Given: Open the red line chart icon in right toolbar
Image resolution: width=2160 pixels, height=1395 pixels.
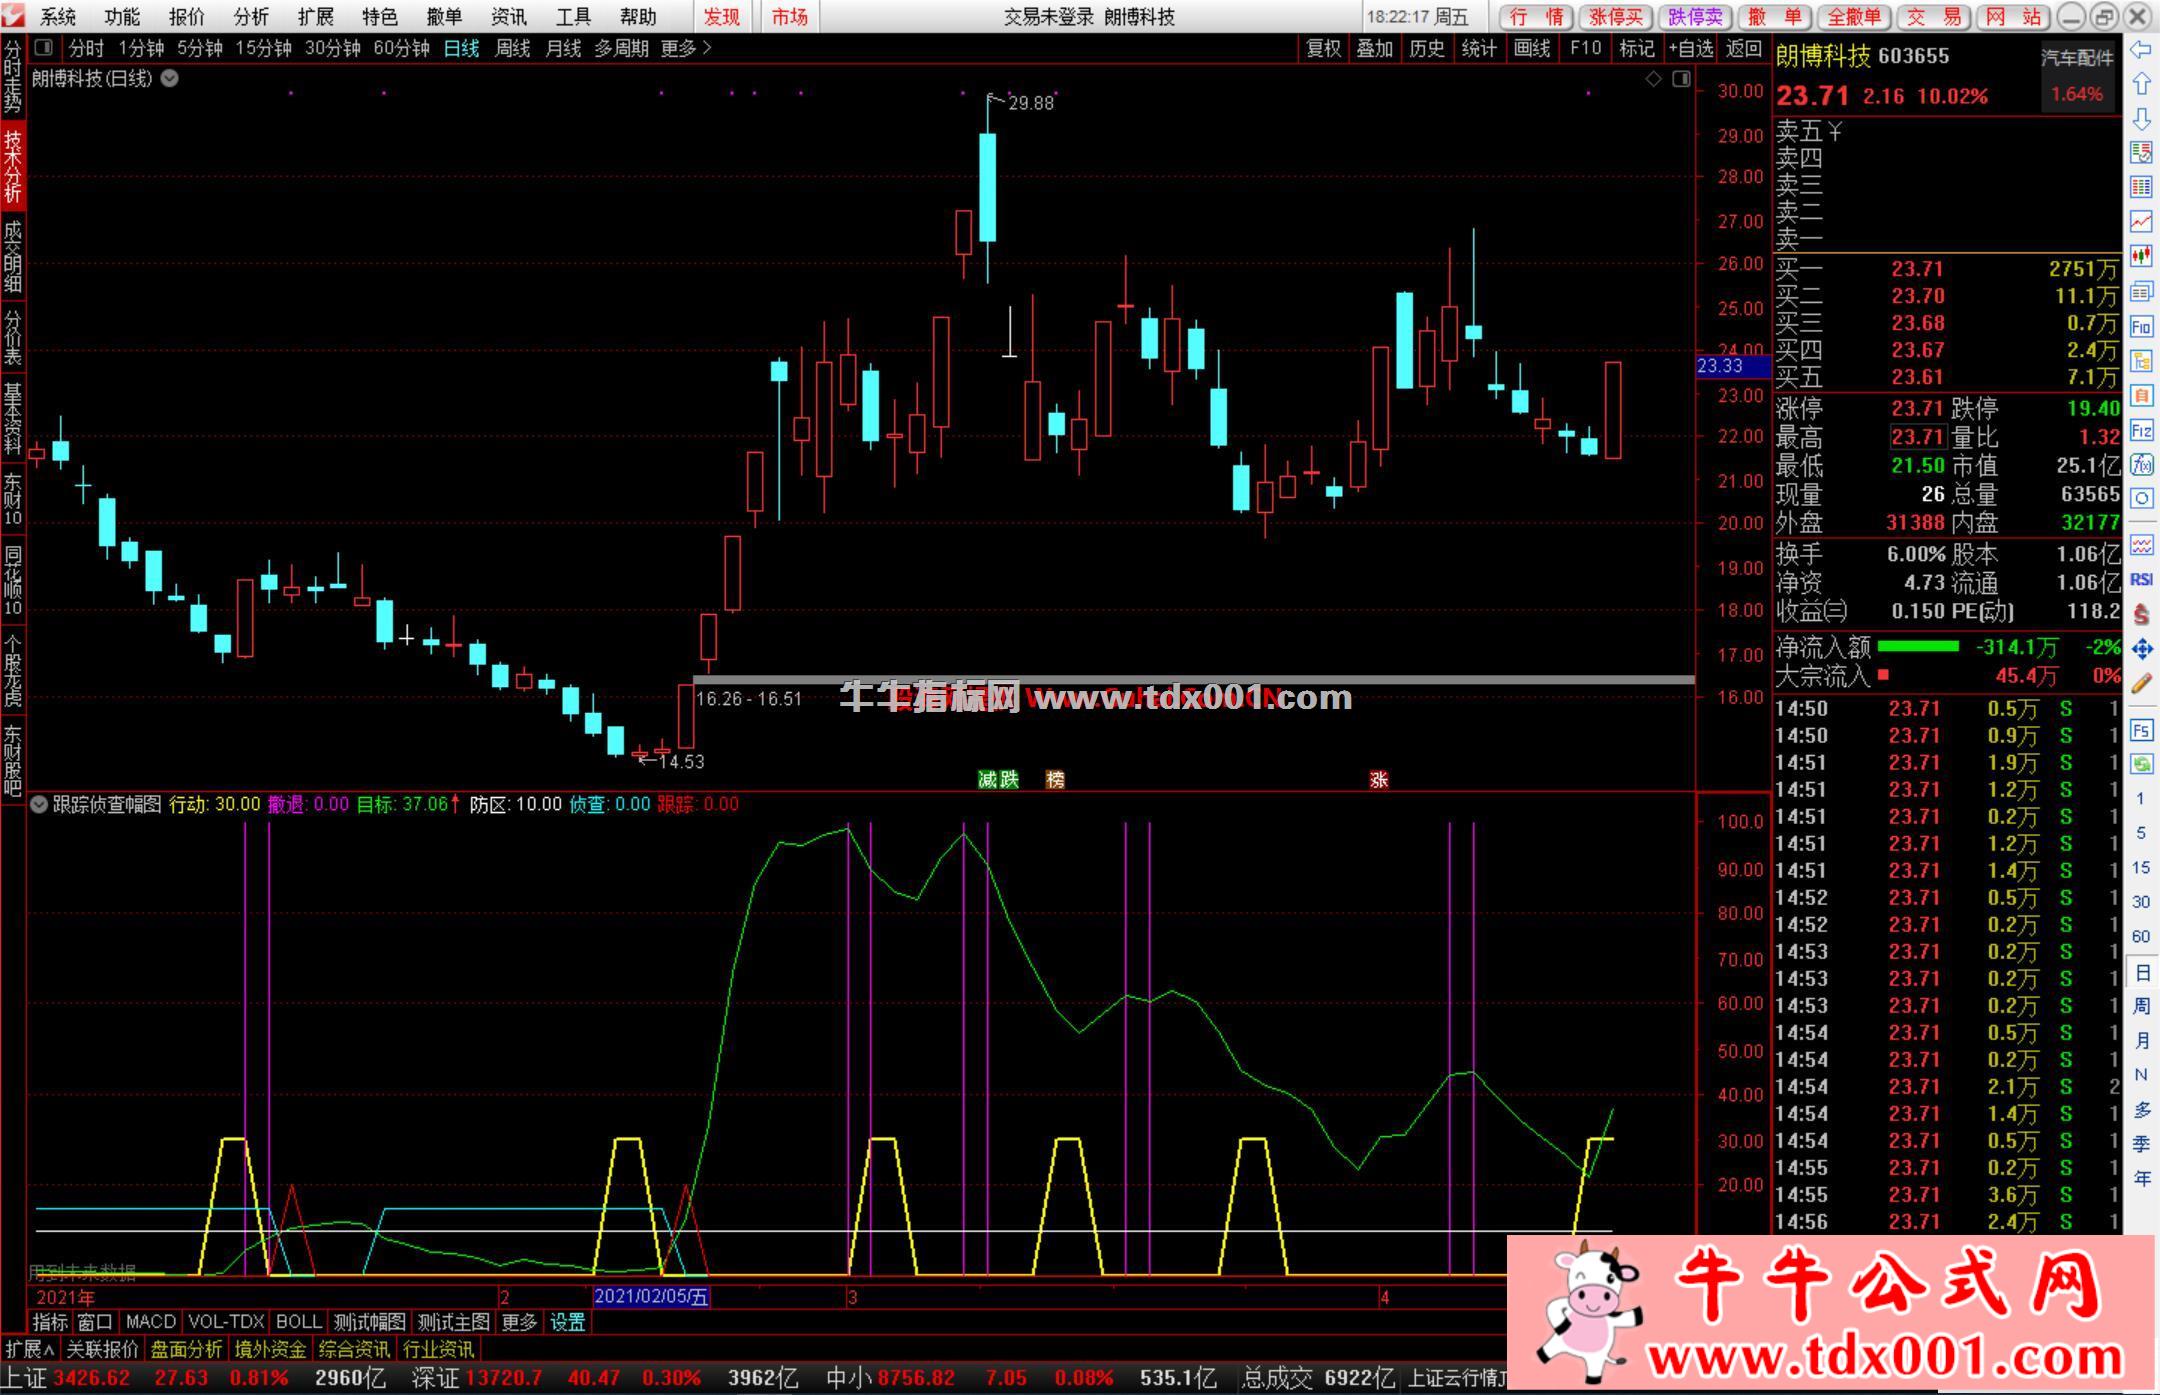Looking at the screenshot, I should tap(2141, 221).
